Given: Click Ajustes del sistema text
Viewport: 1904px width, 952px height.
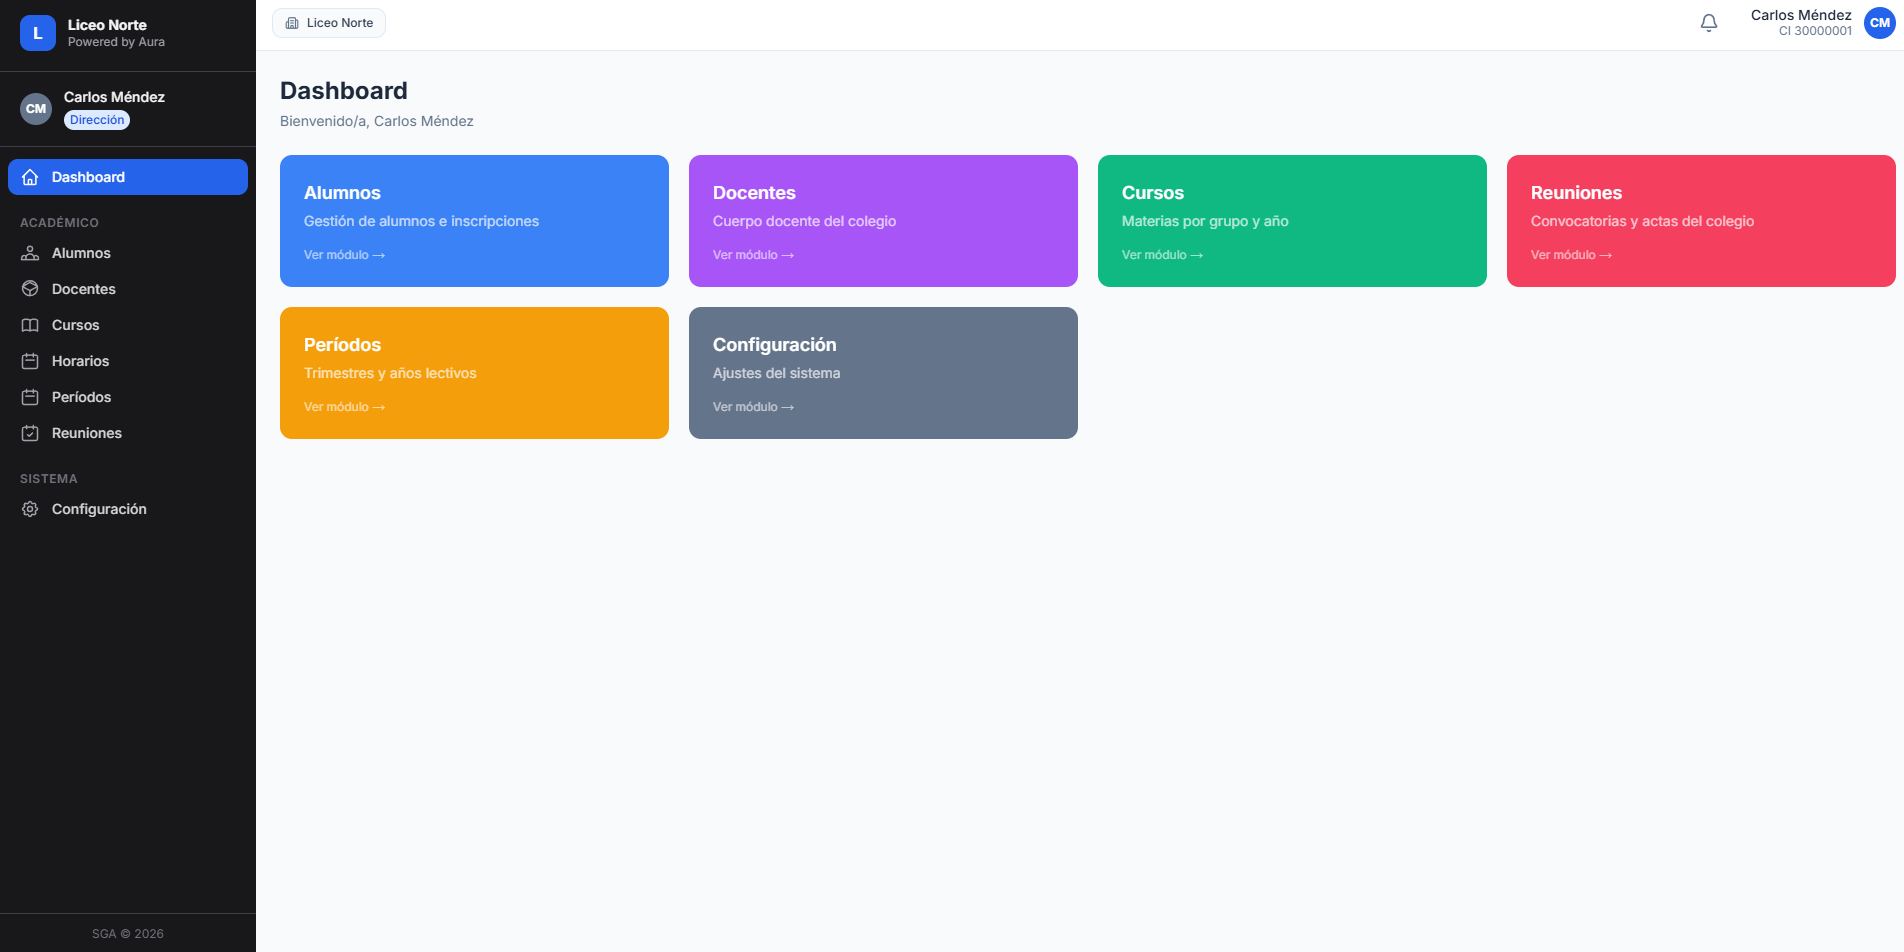Looking at the screenshot, I should (x=776, y=373).
